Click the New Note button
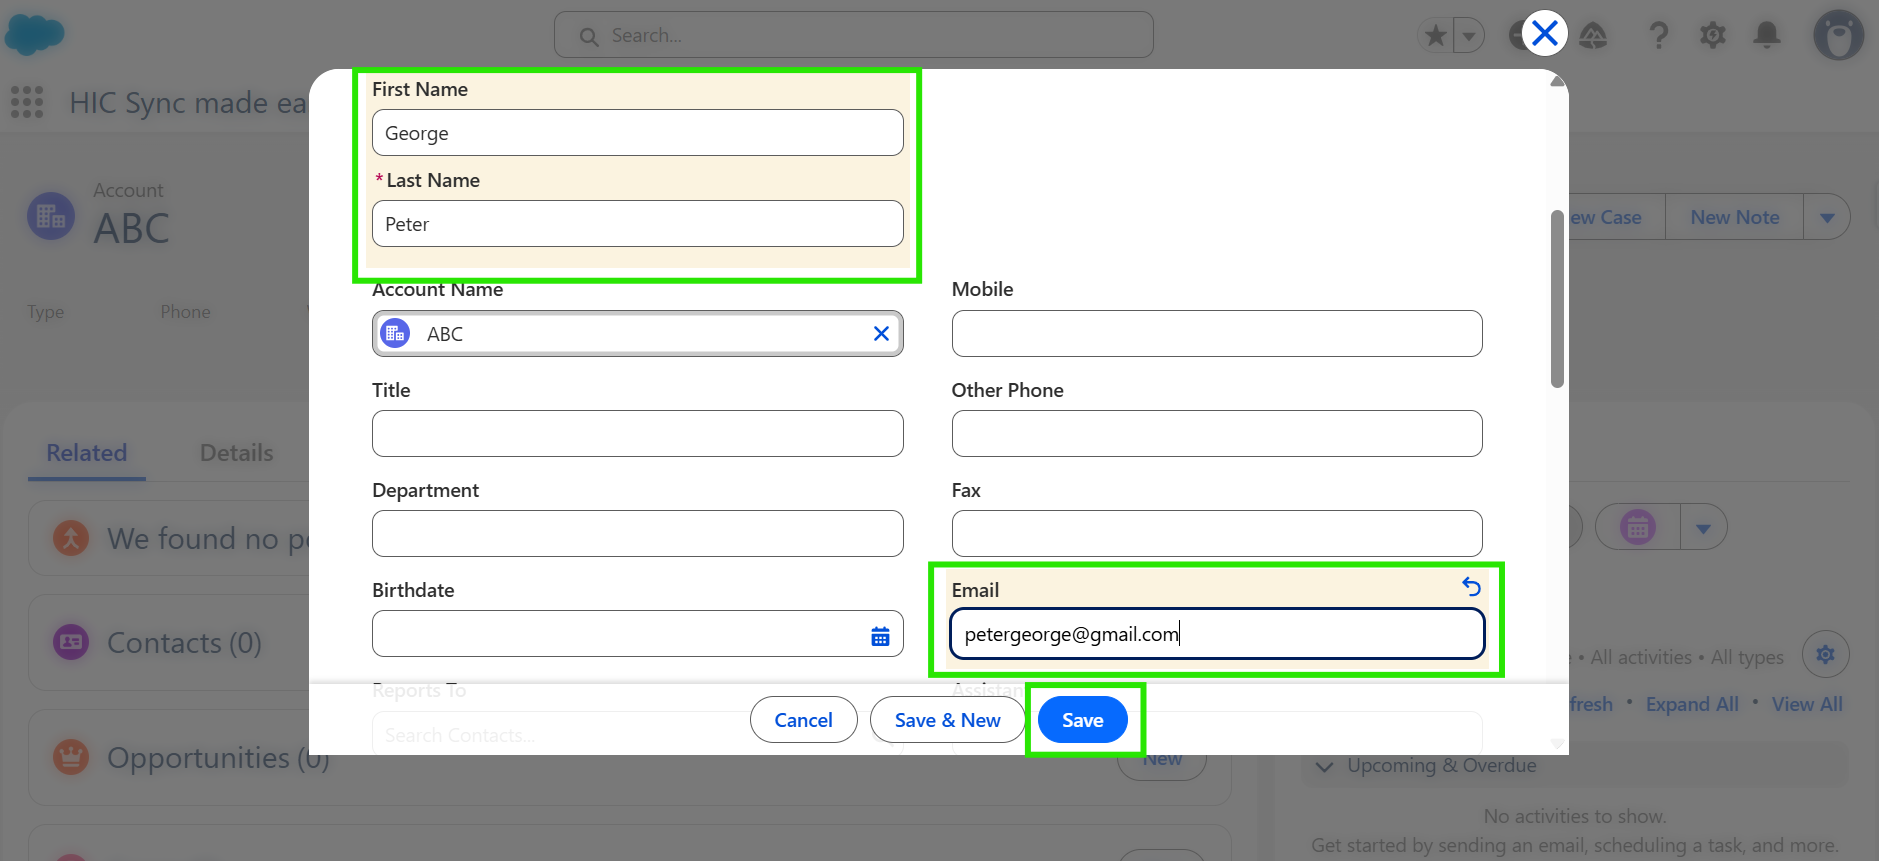The width and height of the screenshot is (1879, 861). click(x=1735, y=217)
